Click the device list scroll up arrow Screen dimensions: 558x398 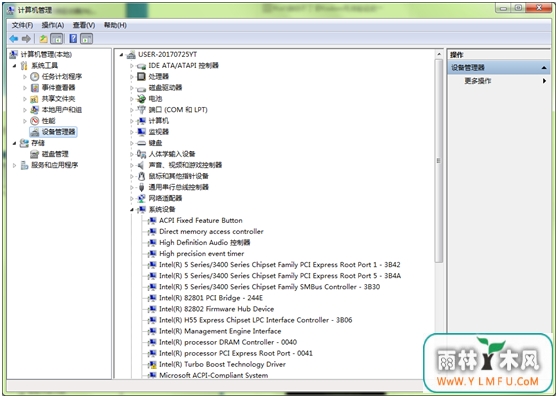point(439,54)
